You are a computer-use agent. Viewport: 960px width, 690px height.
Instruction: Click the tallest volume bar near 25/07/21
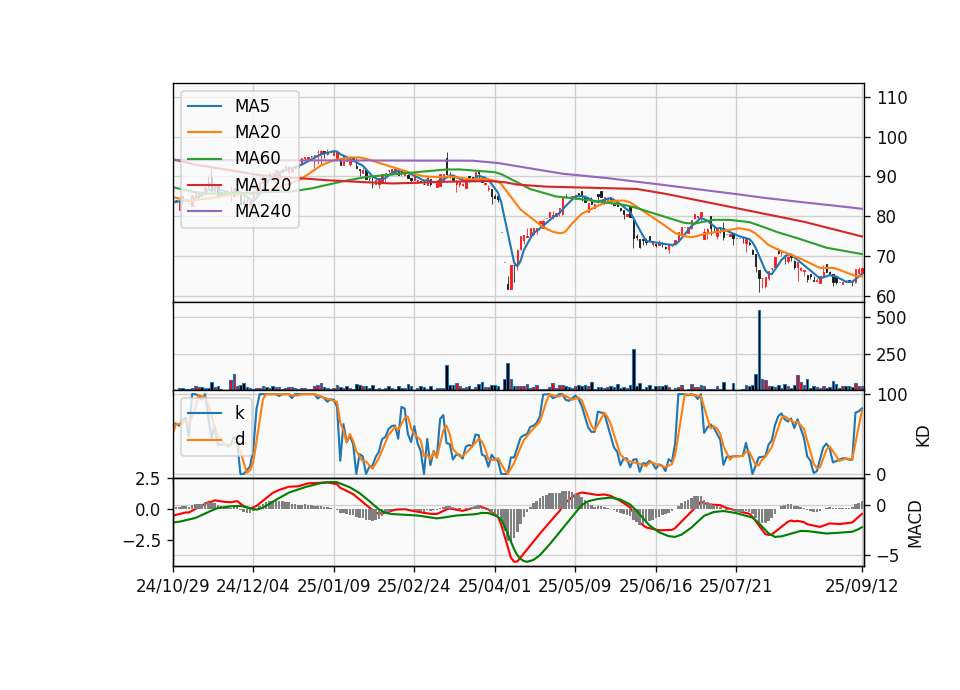pyautogui.click(x=759, y=350)
